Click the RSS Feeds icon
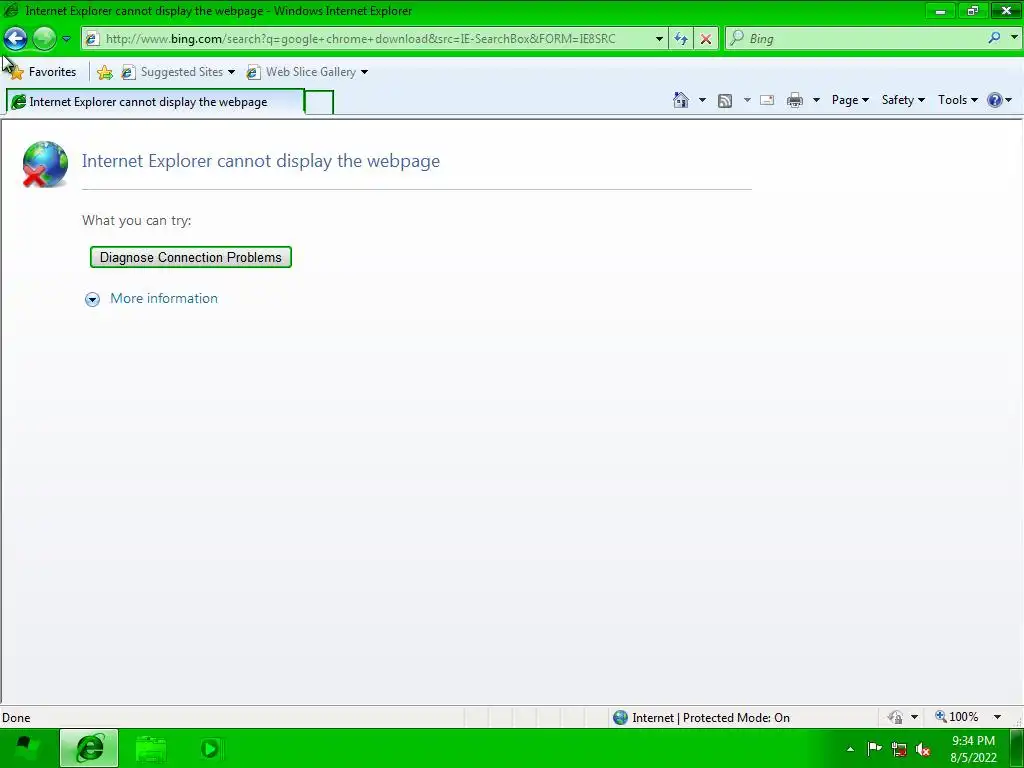1024x768 pixels. pos(725,100)
